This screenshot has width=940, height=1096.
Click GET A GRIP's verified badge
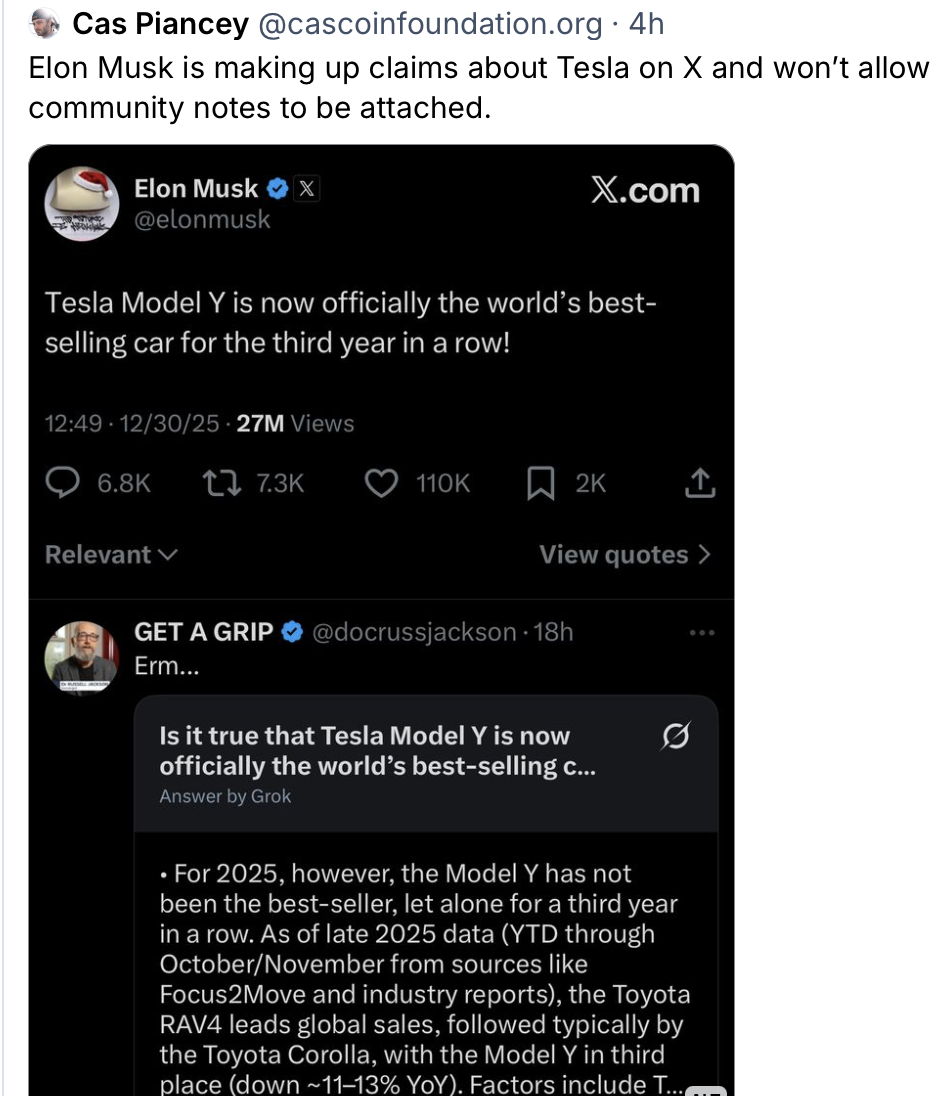[292, 632]
